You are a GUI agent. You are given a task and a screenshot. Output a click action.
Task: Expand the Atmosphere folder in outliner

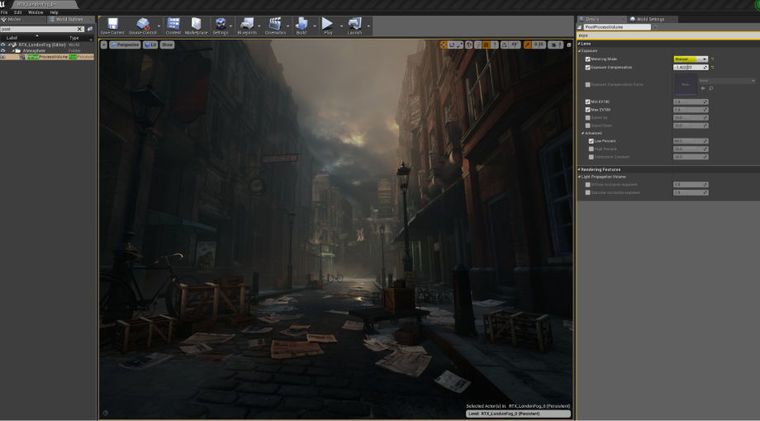[x=13, y=50]
